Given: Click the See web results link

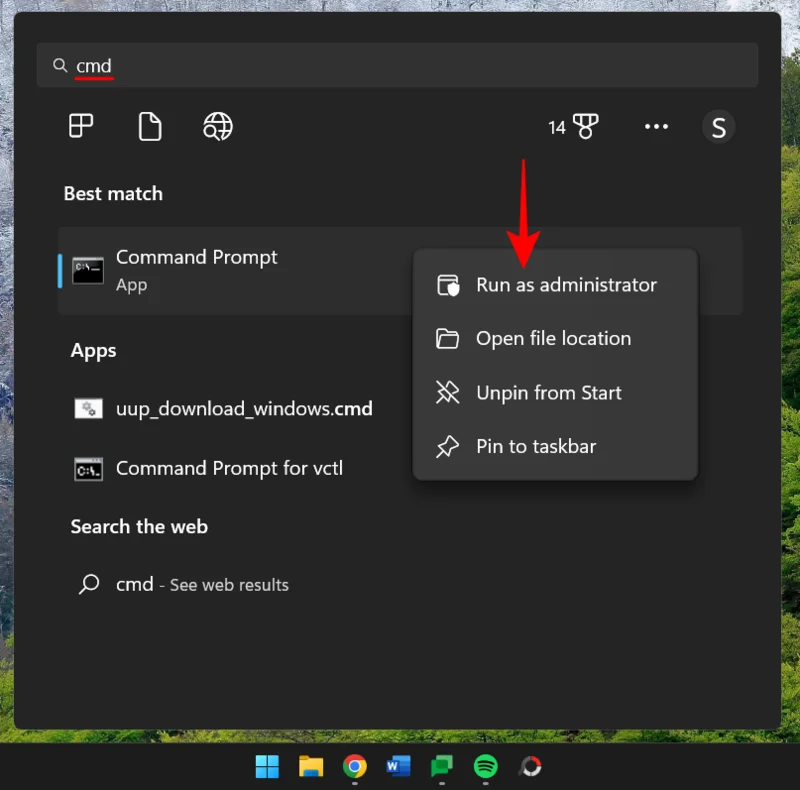Looking at the screenshot, I should click(228, 584).
